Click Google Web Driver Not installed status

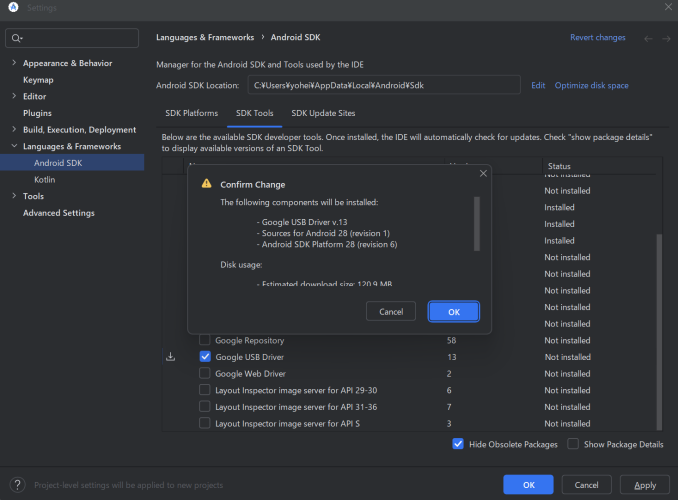(x=567, y=374)
